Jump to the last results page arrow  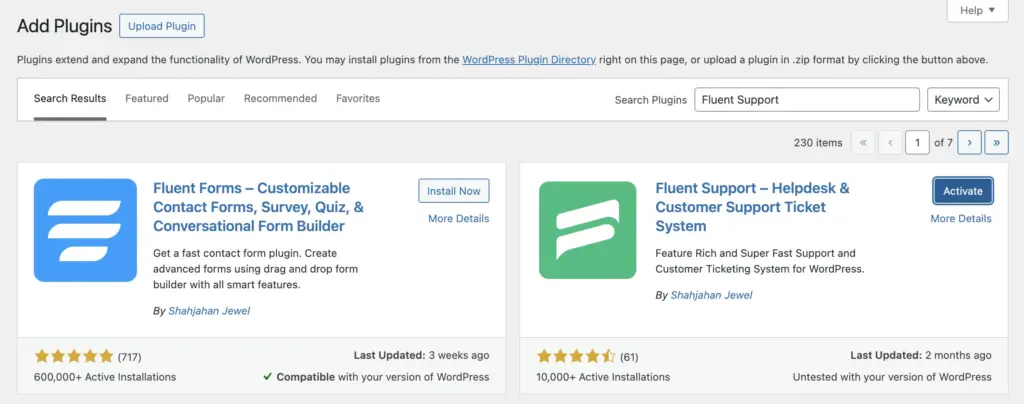point(996,142)
